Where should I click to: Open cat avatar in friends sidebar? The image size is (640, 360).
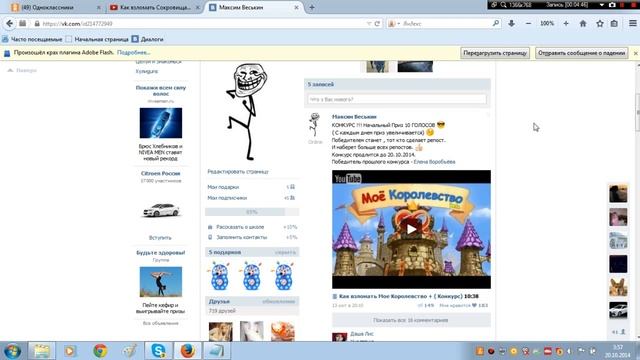click(x=618, y=287)
